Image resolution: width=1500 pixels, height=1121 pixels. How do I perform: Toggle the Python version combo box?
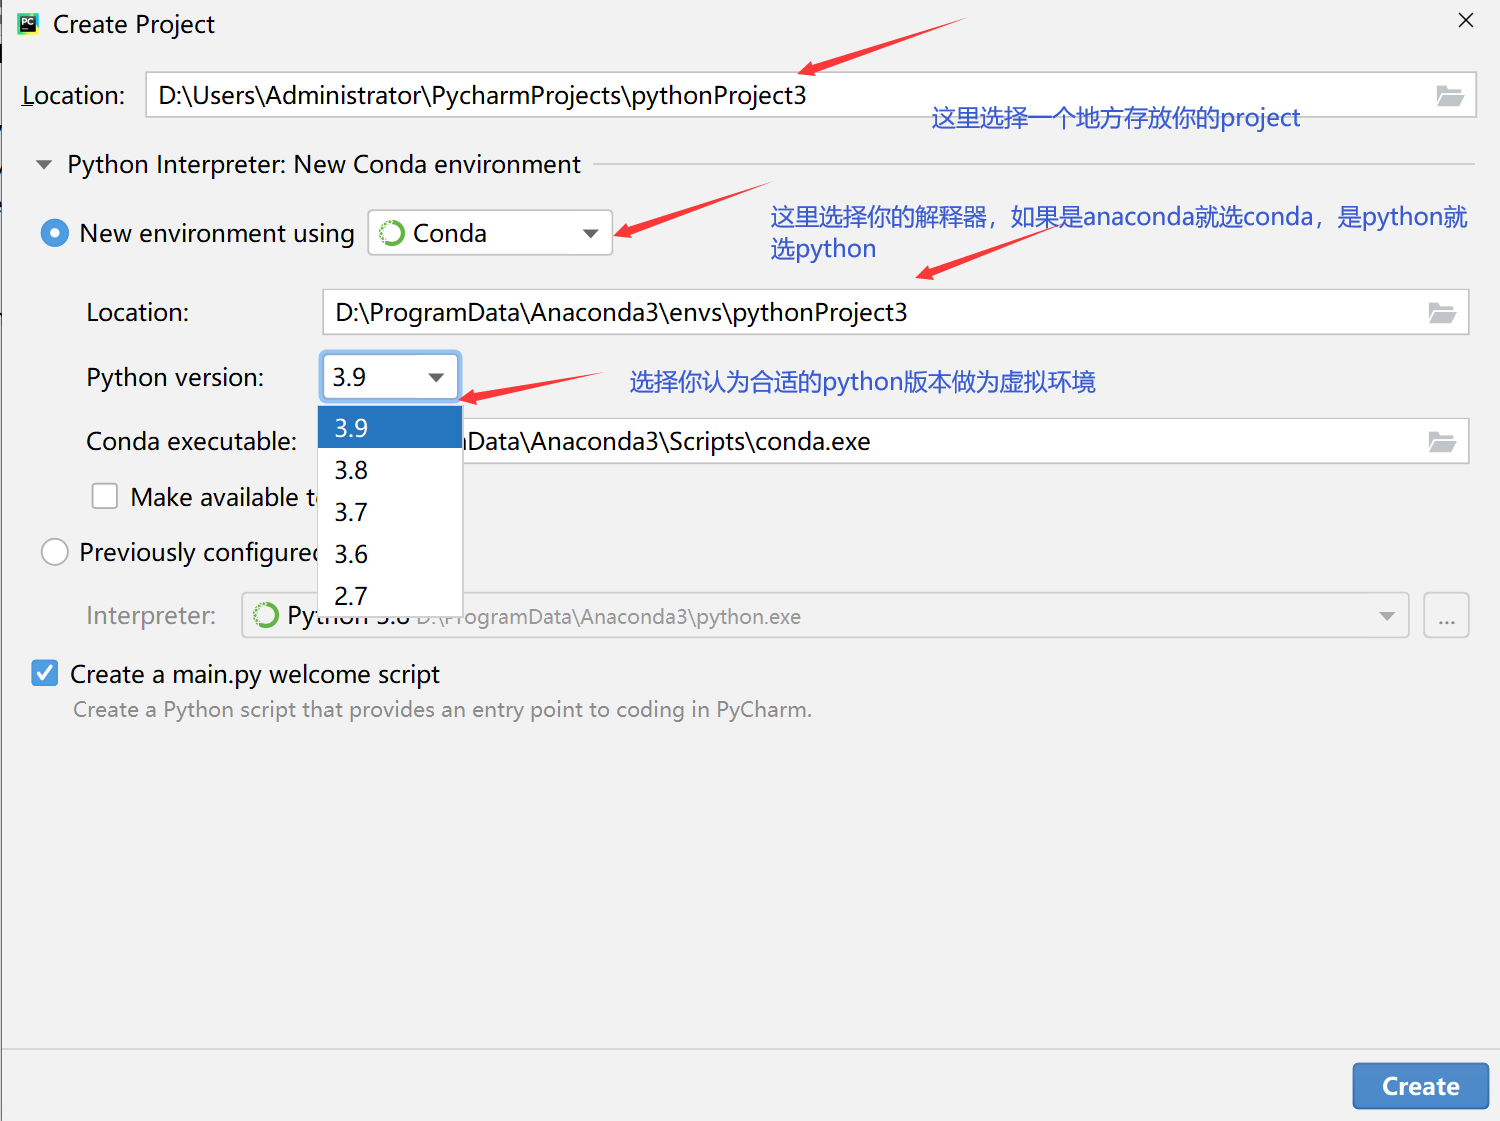point(390,377)
